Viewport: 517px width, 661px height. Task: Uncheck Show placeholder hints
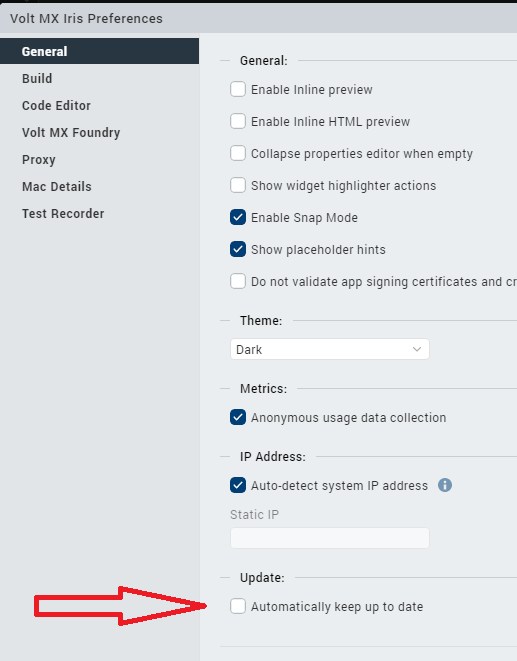pos(238,250)
